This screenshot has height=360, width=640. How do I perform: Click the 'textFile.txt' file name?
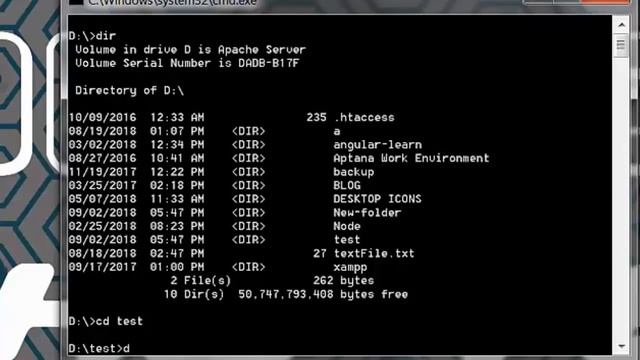[x=374, y=253]
